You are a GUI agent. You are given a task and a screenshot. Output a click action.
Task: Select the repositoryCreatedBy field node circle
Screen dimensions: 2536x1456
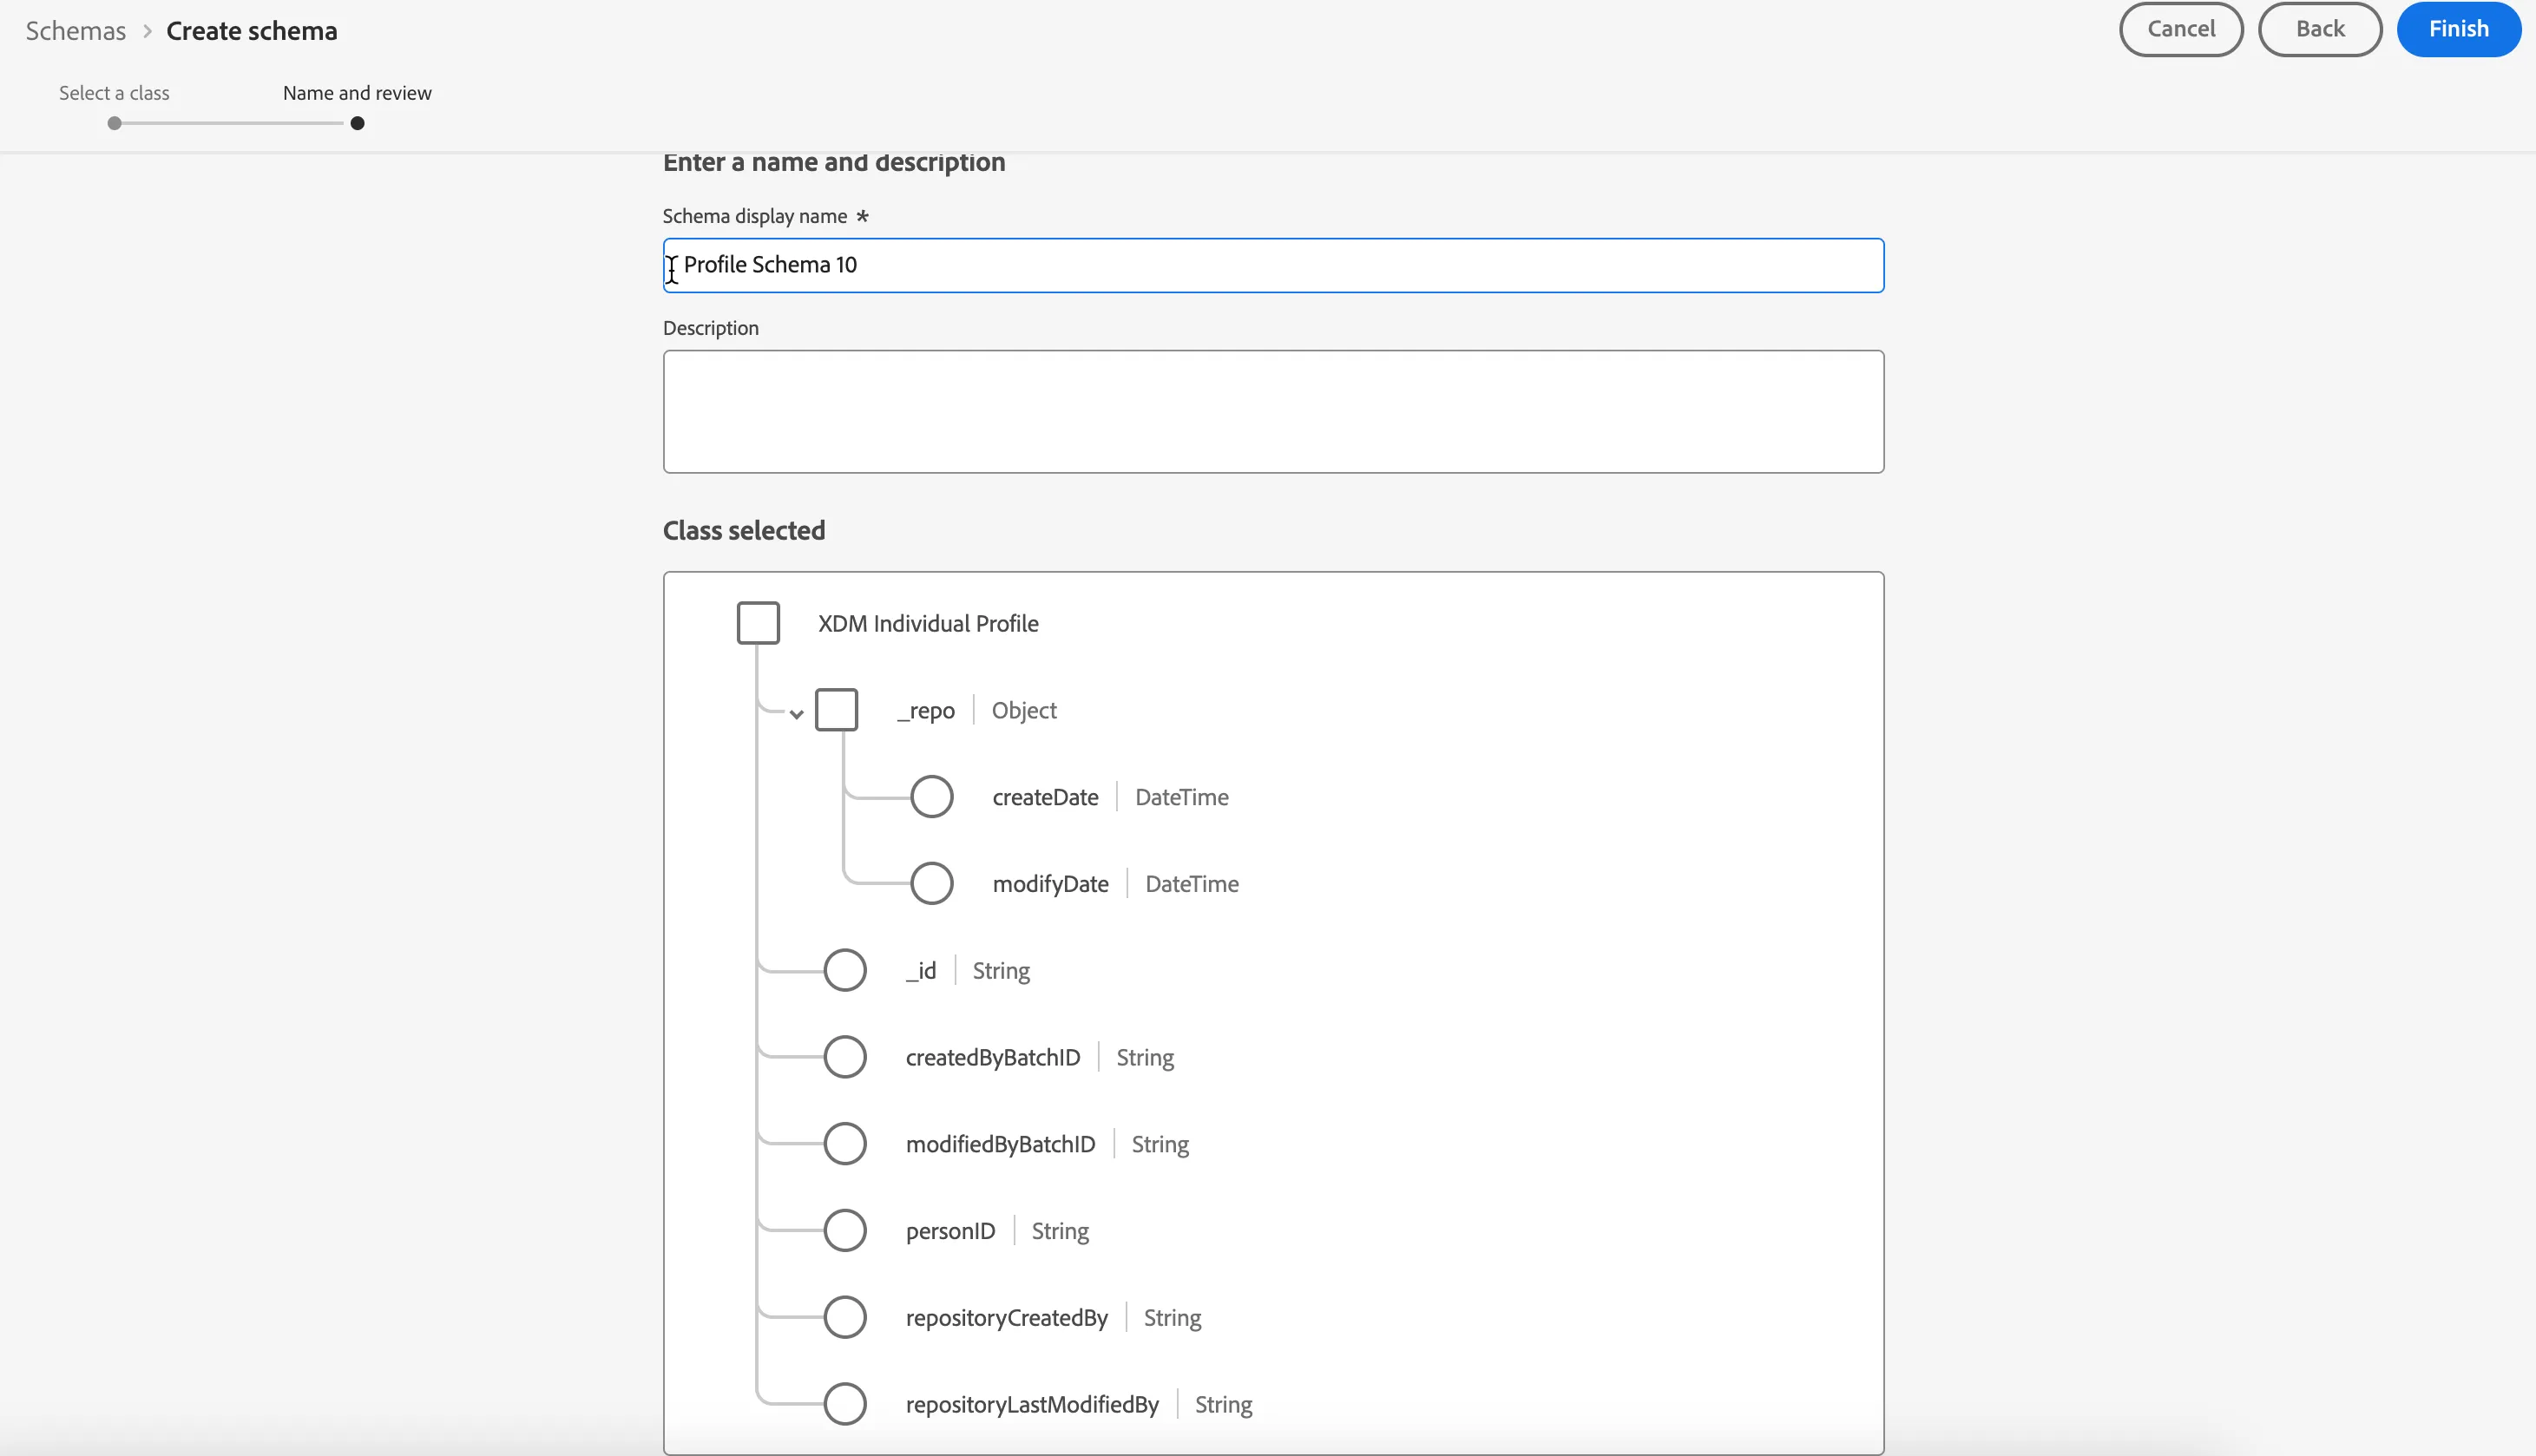845,1317
